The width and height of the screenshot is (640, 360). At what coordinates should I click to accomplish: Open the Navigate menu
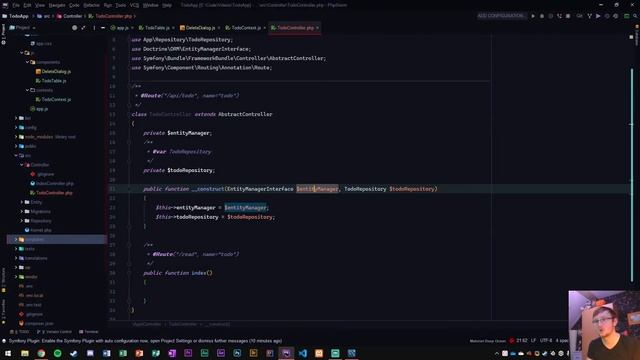pyautogui.click(x=57, y=5)
